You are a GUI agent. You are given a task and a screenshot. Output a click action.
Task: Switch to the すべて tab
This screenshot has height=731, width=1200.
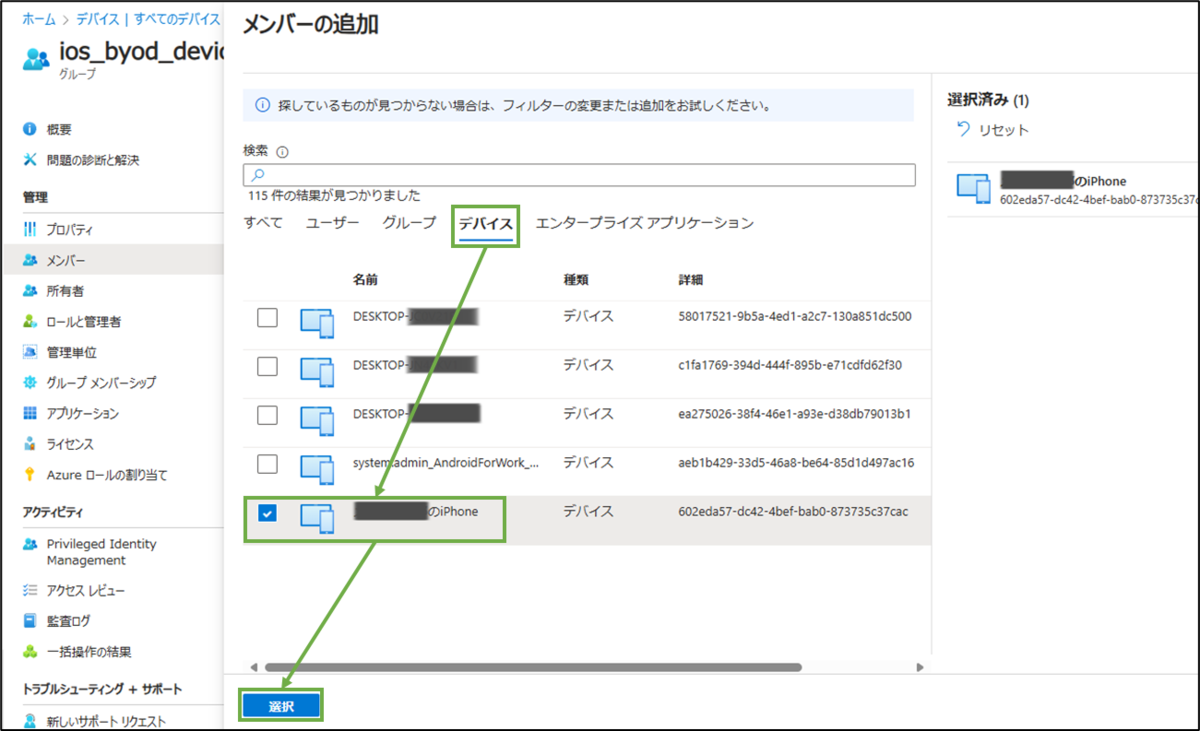tap(263, 223)
